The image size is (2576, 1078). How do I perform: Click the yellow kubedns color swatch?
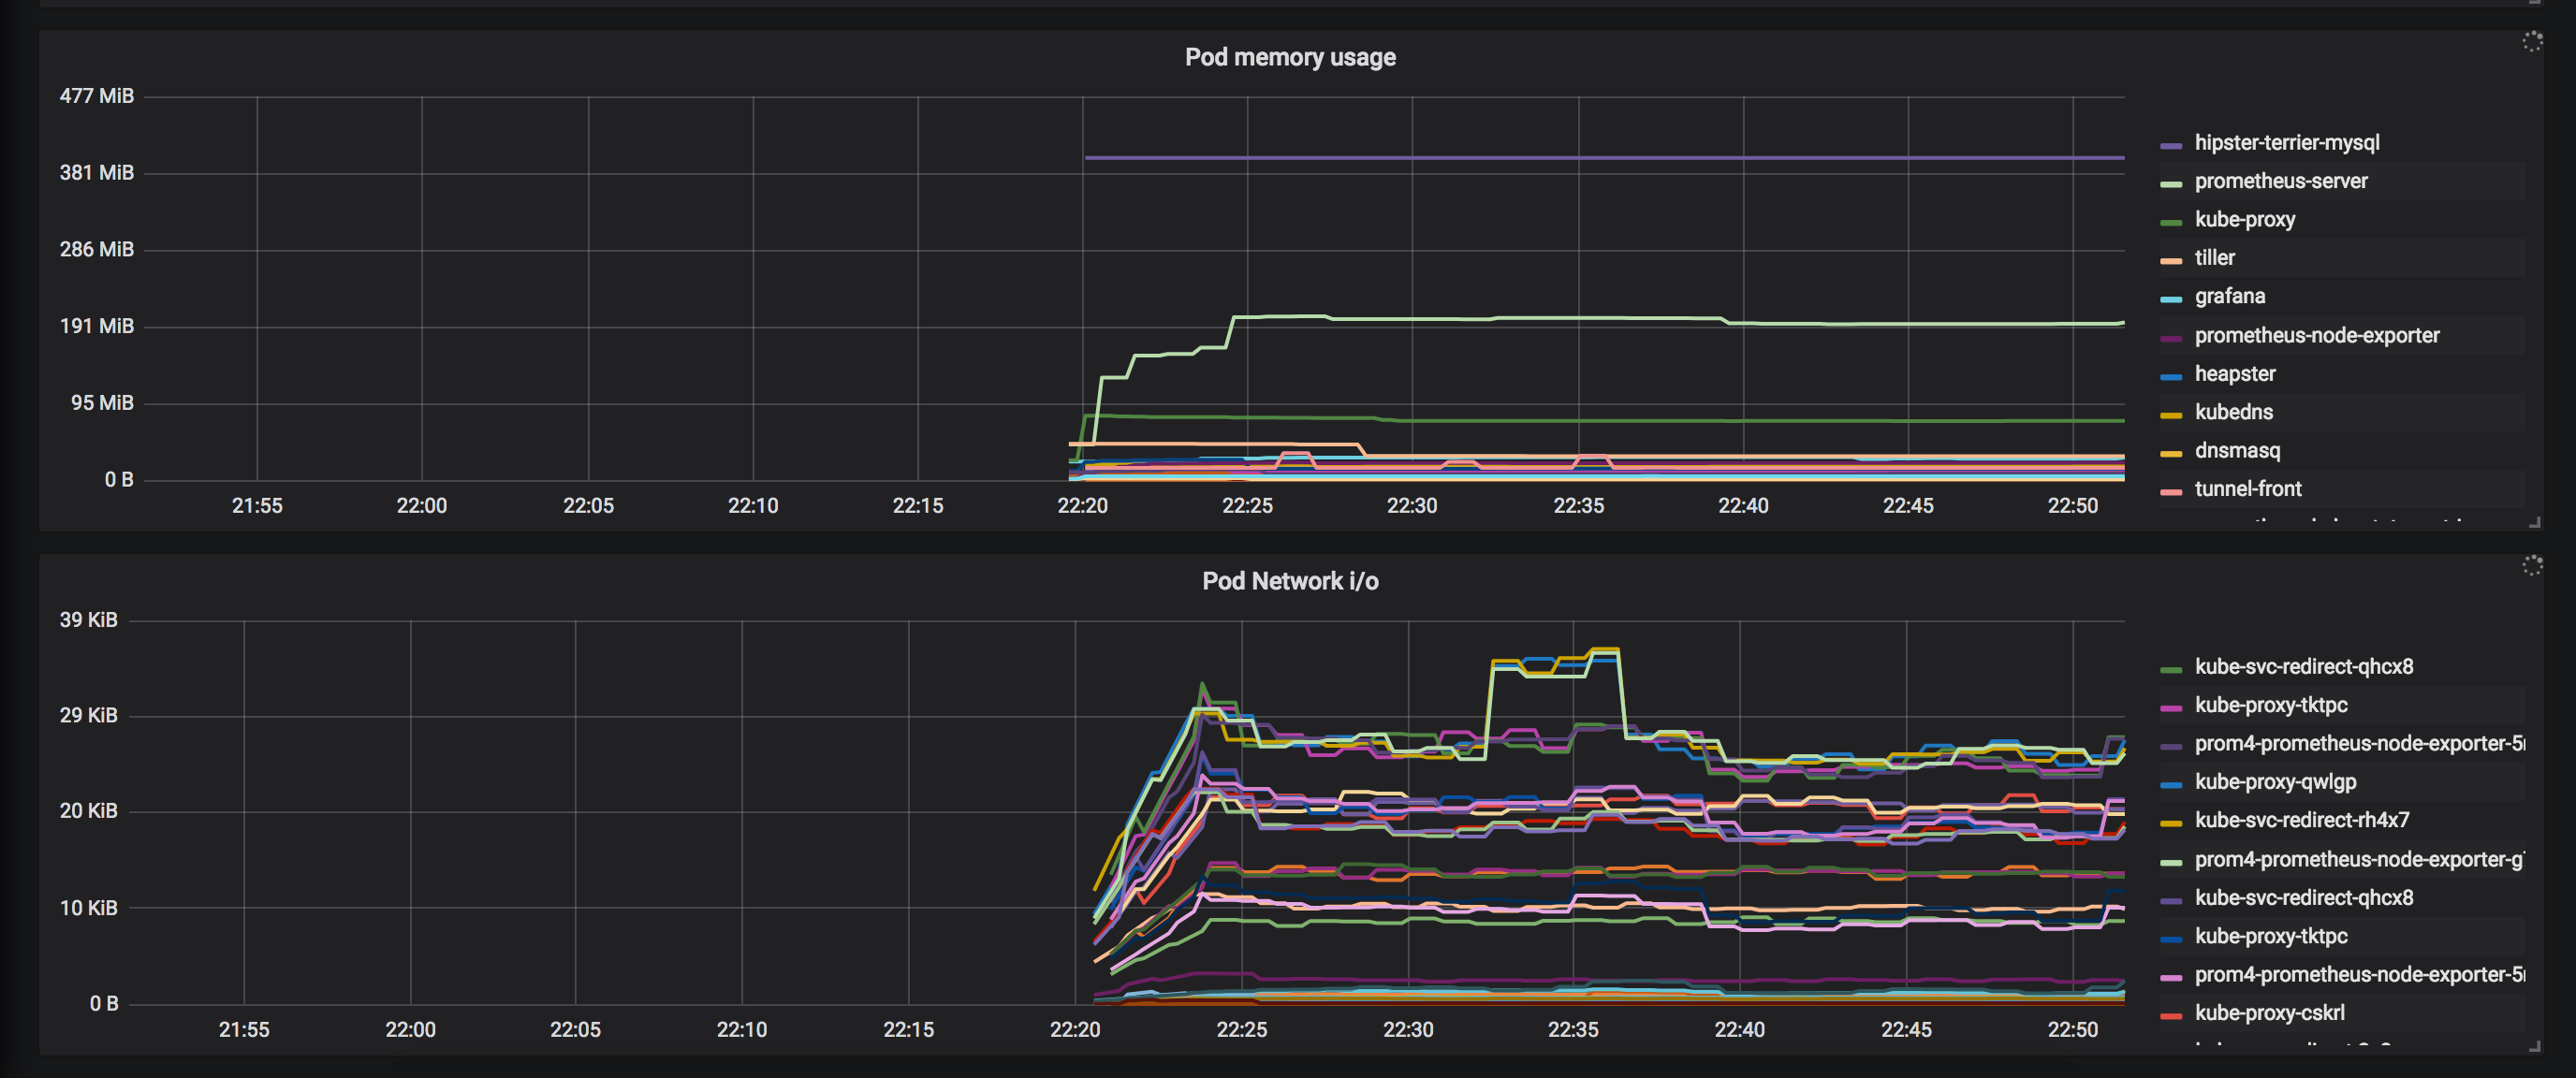(x=2170, y=415)
